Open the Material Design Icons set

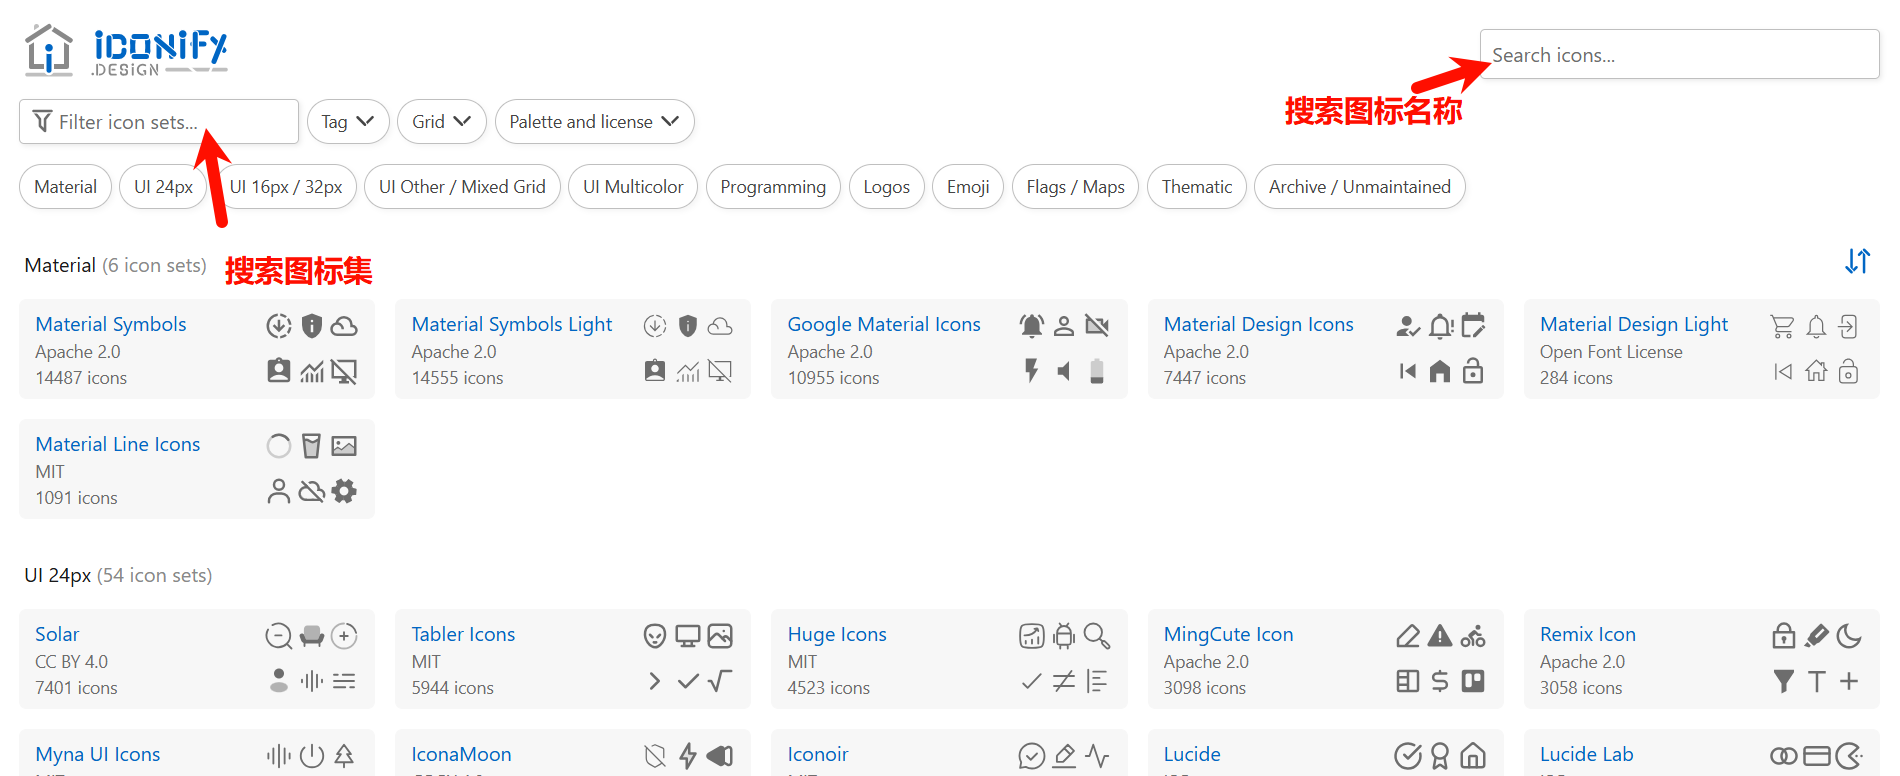coord(1258,324)
